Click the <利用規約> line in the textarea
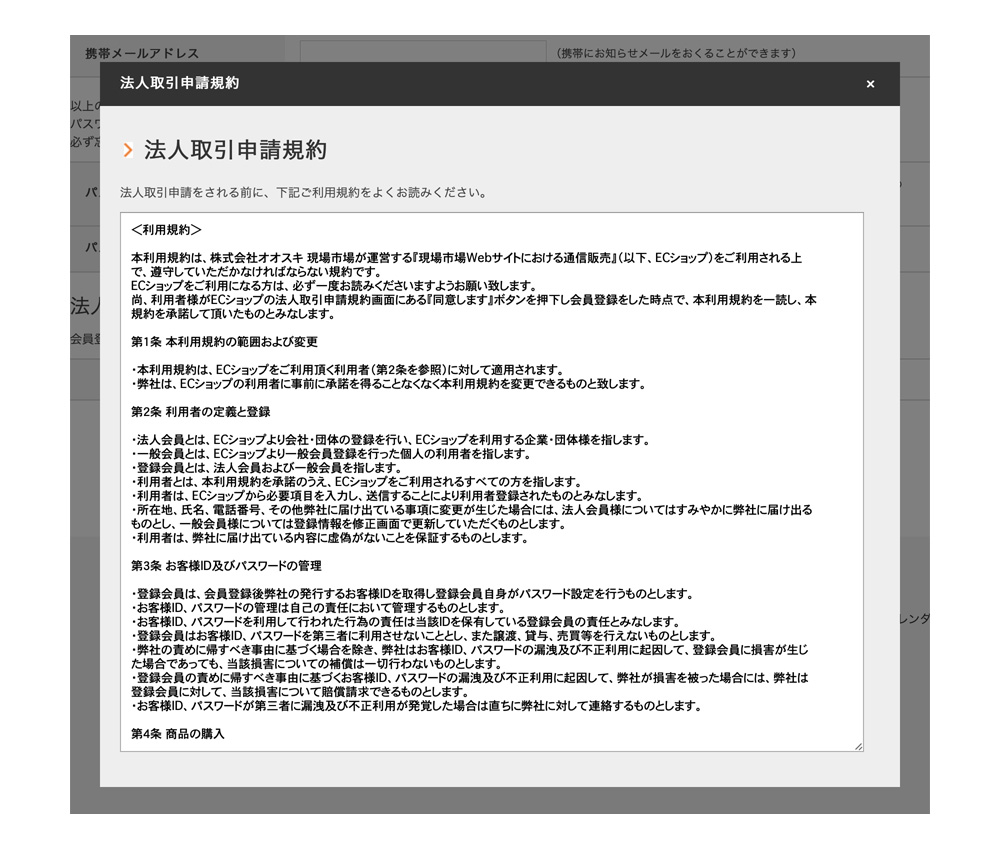This screenshot has height=850, width=1000. pos(166,230)
